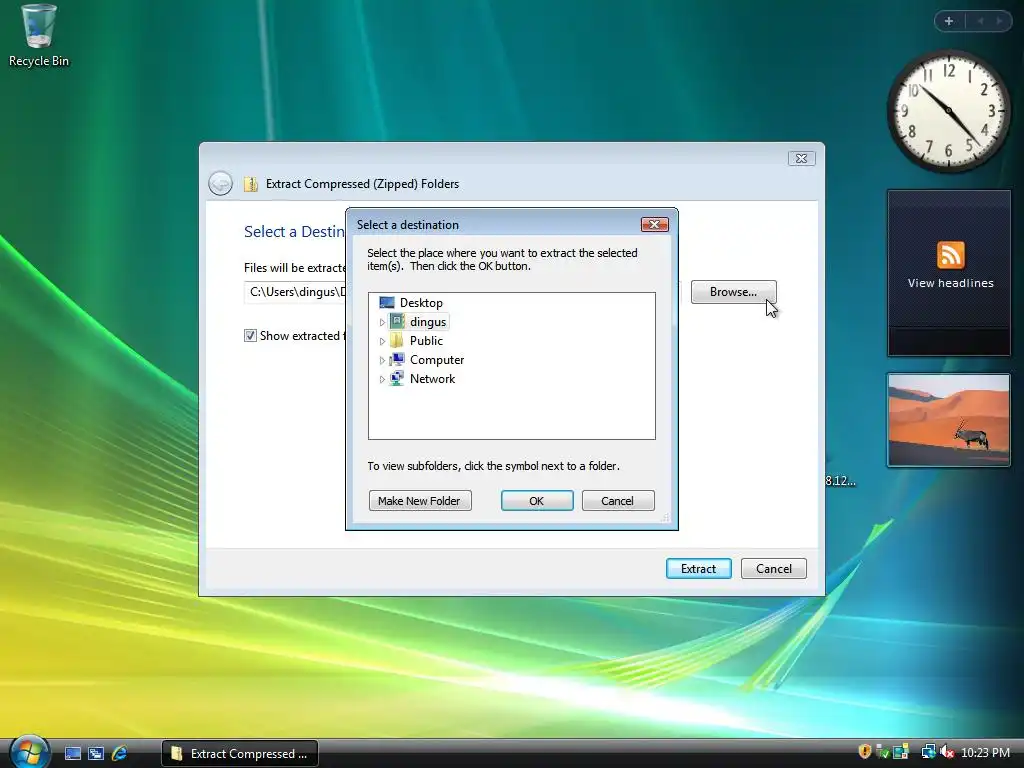Click the Browse... button
1024x768 pixels.
[x=733, y=292]
